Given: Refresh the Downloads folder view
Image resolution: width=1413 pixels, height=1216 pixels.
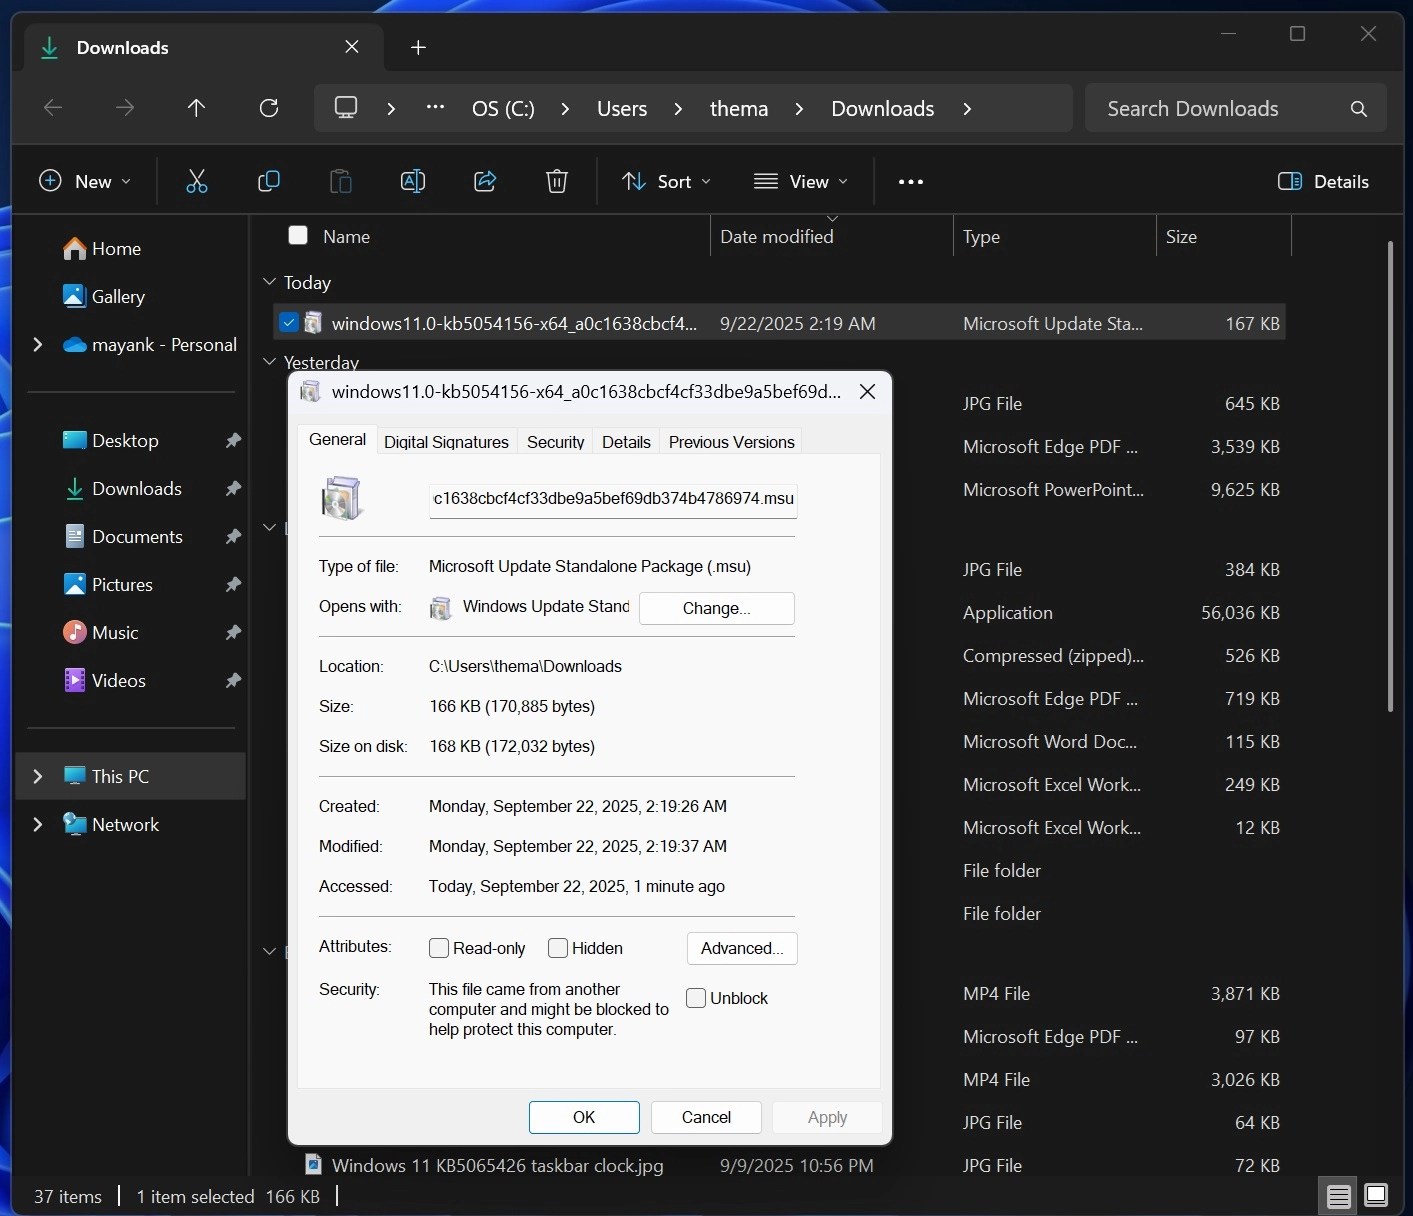Looking at the screenshot, I should 269,108.
